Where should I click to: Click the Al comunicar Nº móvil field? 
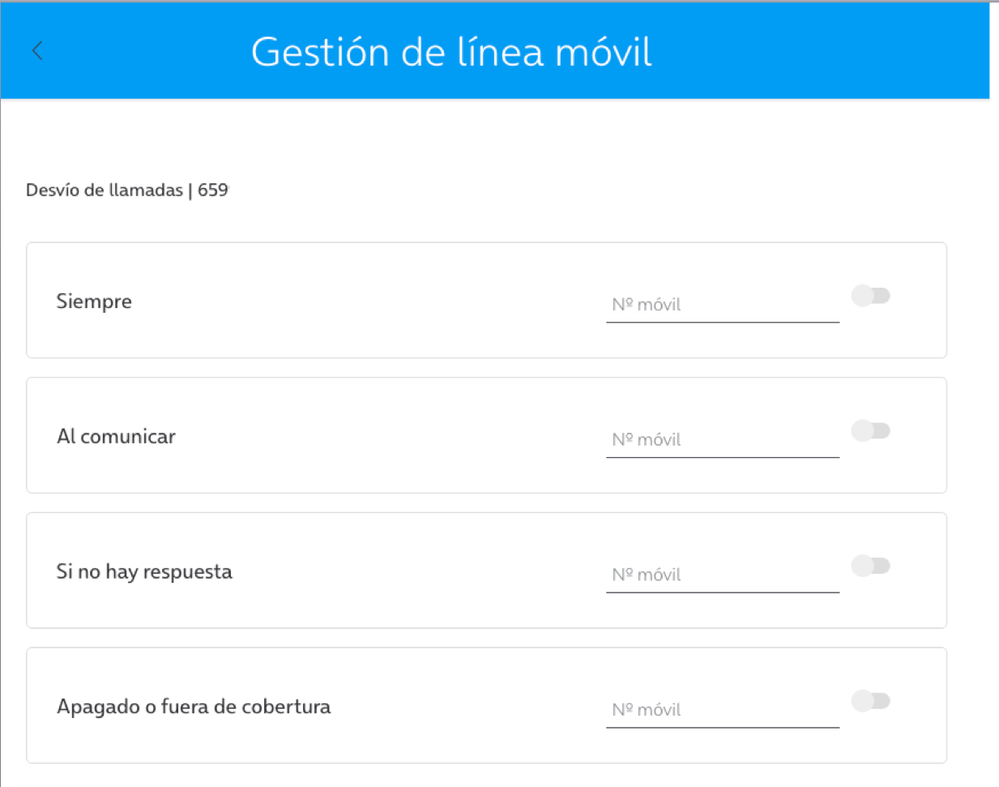pyautogui.click(x=722, y=440)
